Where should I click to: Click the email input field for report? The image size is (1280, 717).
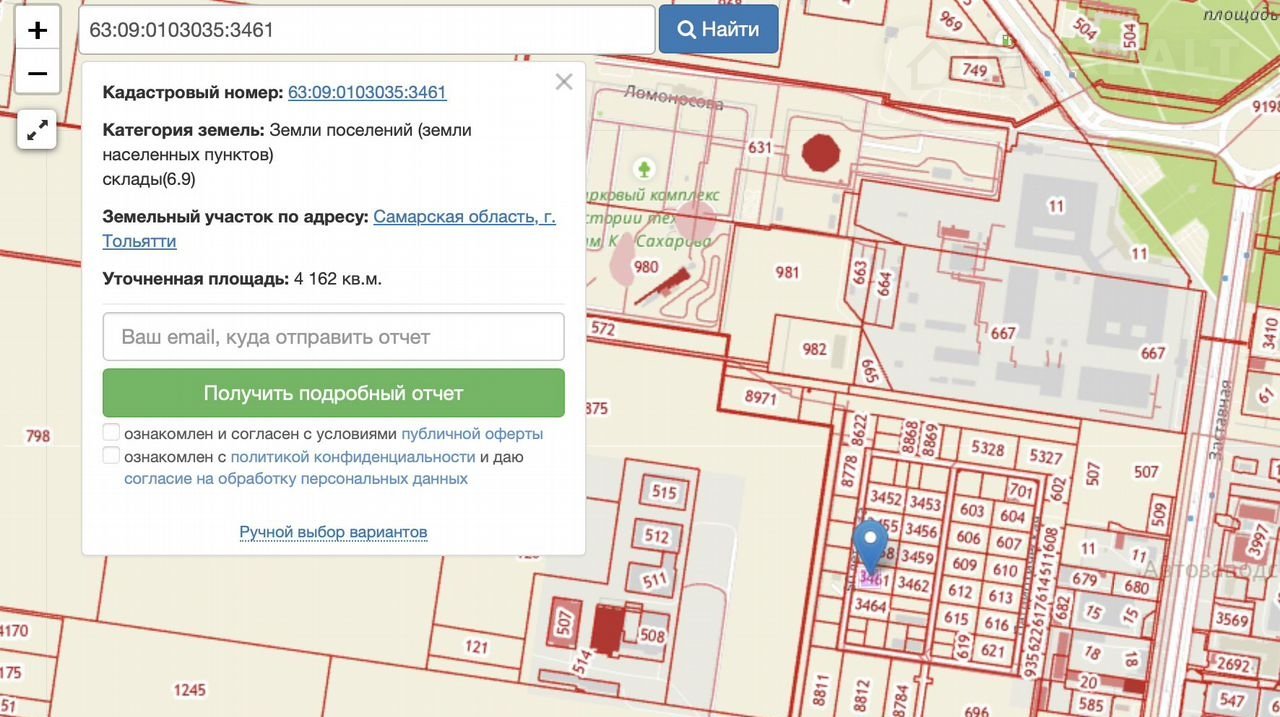click(333, 337)
